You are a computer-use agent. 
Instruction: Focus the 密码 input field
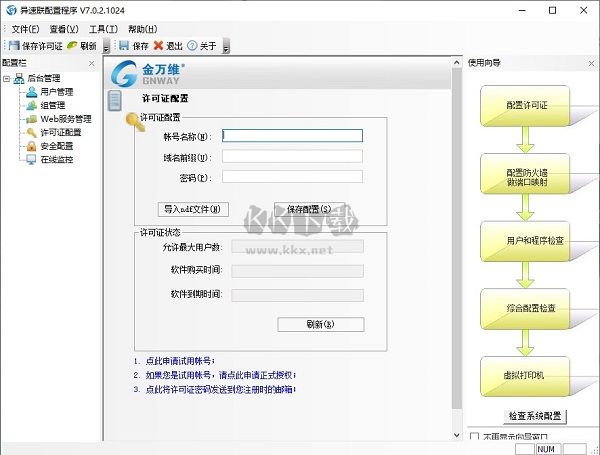coord(292,176)
